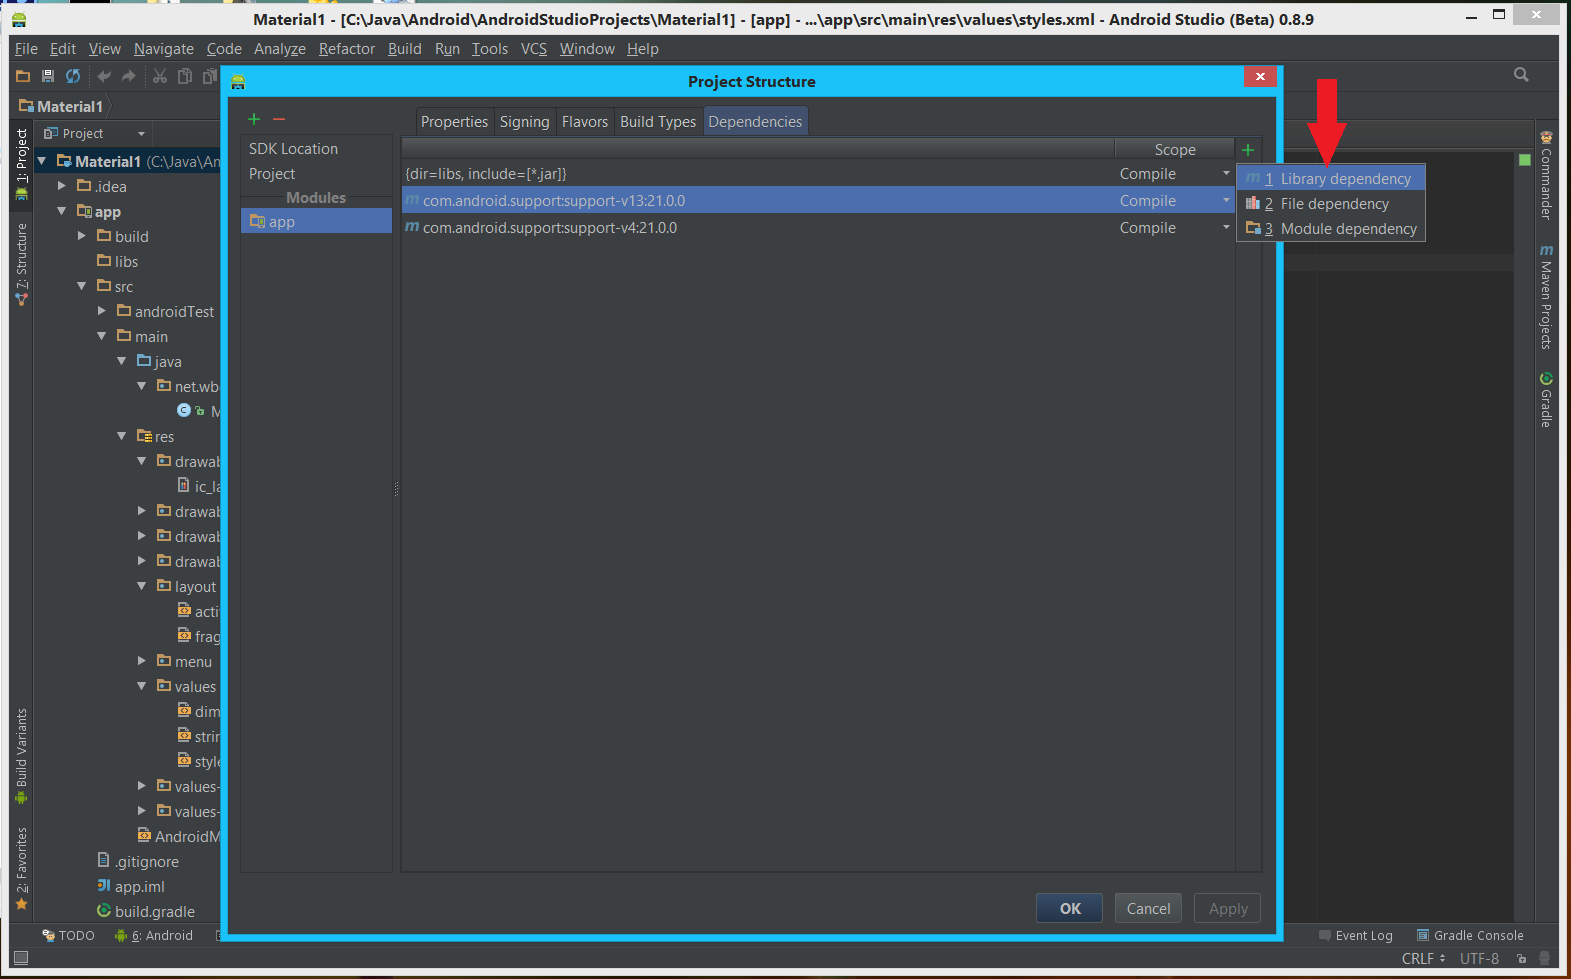This screenshot has width=1571, height=979.
Task: Click the Apply button
Action: pos(1228,908)
